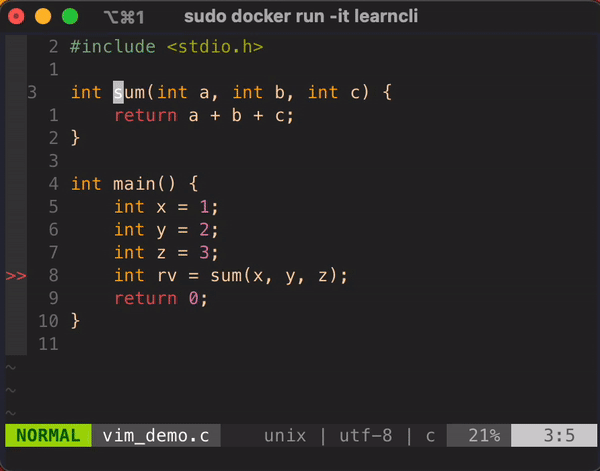
Task: Click the red close window button
Action: click(16, 16)
